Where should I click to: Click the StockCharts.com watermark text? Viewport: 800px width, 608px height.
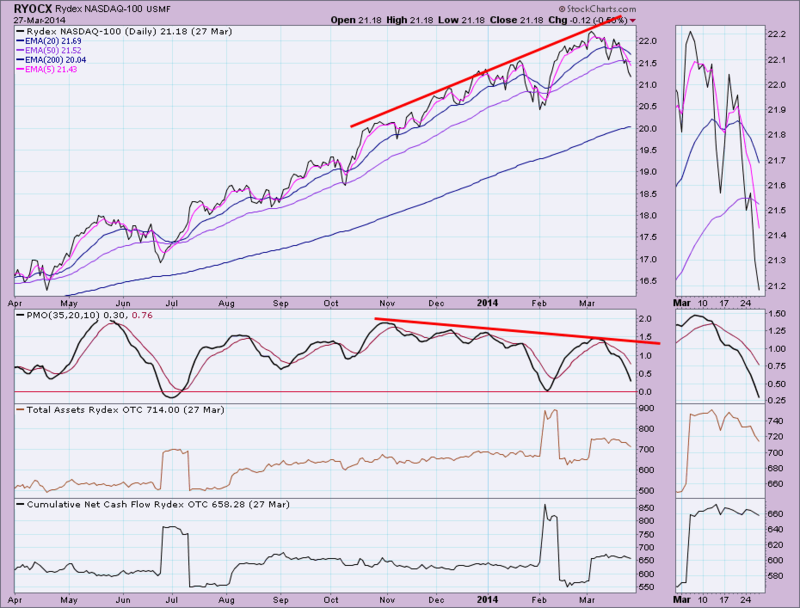(597, 9)
